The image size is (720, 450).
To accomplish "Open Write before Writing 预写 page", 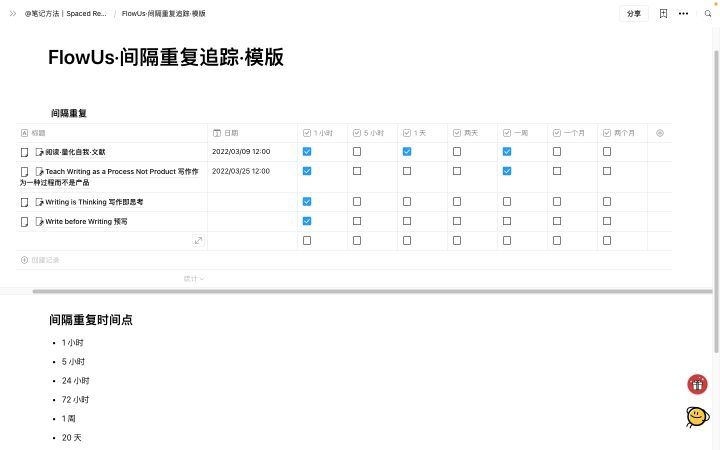I will [x=86, y=221].
